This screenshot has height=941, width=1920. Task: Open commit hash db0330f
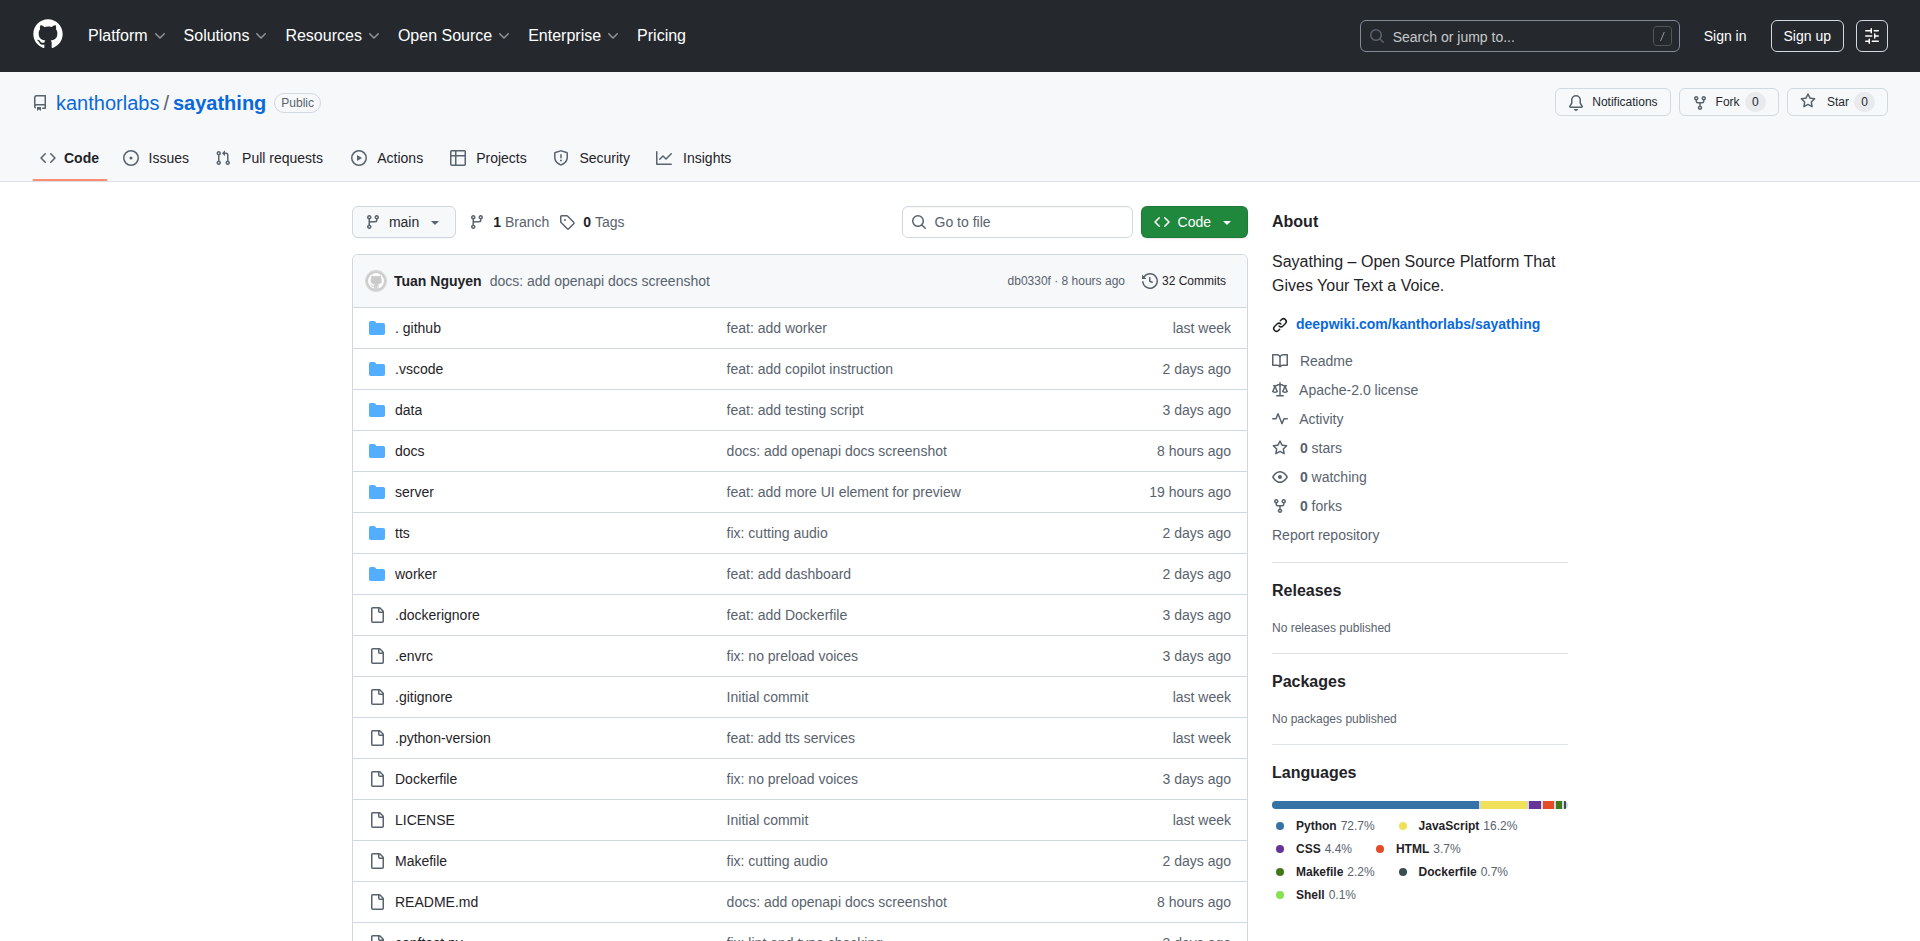pyautogui.click(x=1029, y=281)
